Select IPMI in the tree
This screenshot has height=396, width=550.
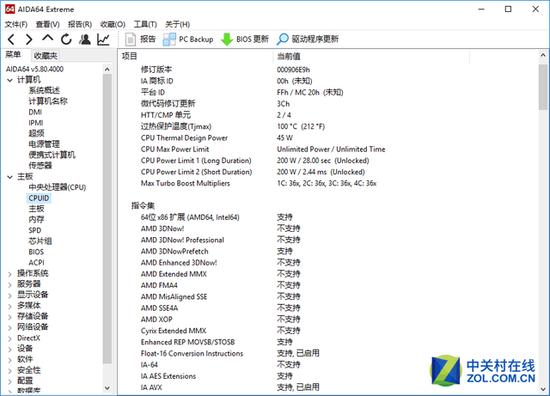coord(36,123)
